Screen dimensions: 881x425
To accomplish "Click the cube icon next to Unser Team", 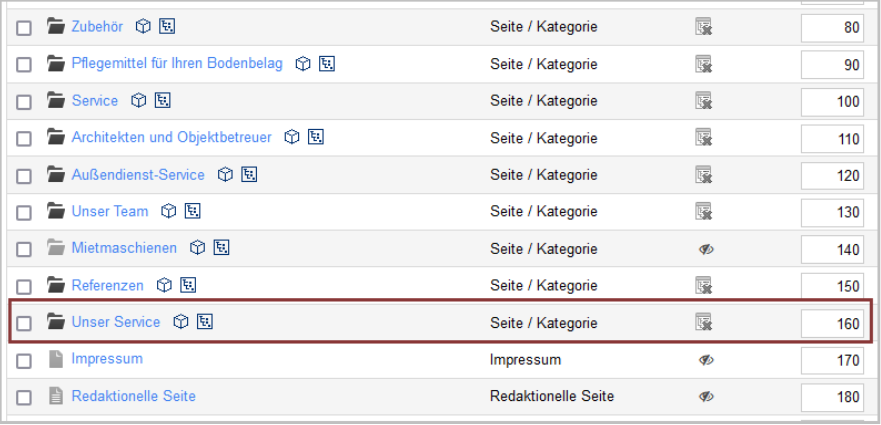I will click(x=169, y=211).
